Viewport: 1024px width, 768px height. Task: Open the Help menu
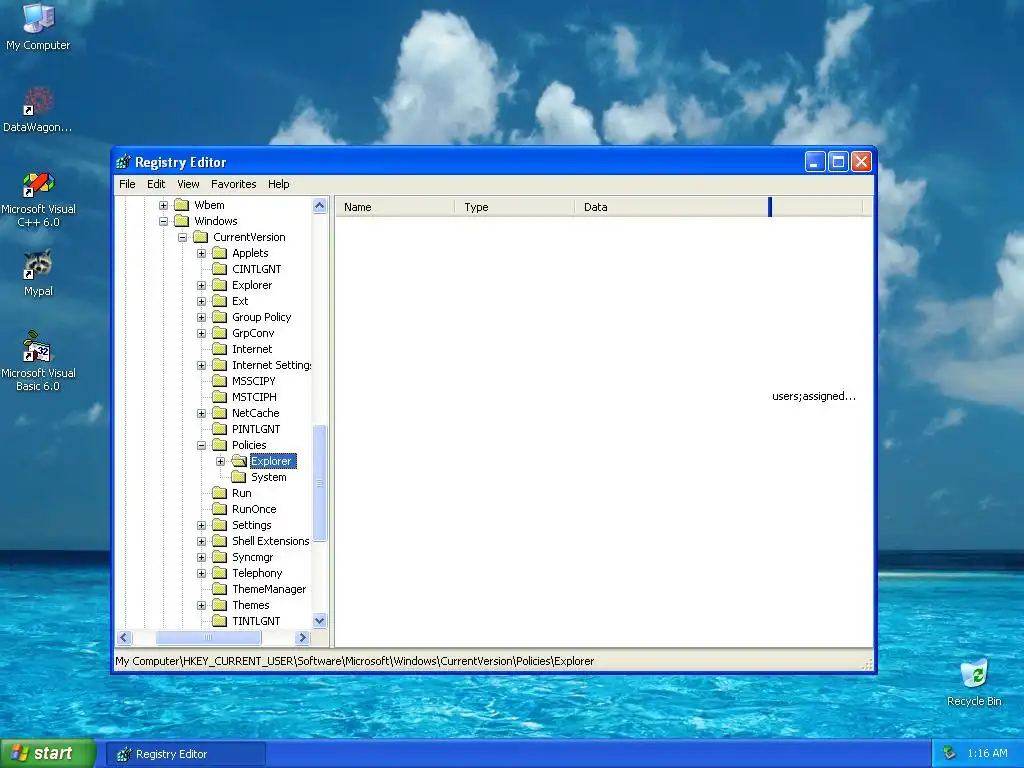(x=278, y=184)
